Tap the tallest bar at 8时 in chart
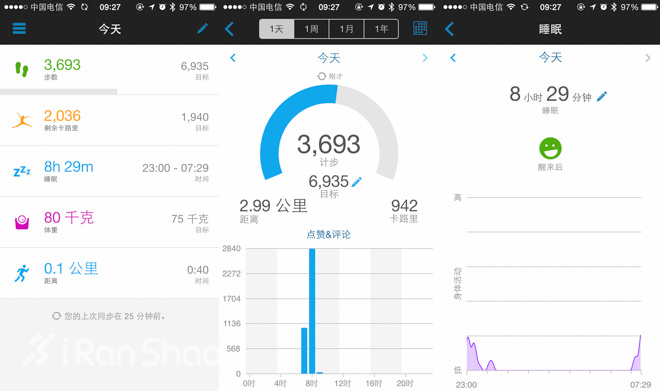Image resolution: width=660 pixels, height=391 pixels. click(312, 311)
